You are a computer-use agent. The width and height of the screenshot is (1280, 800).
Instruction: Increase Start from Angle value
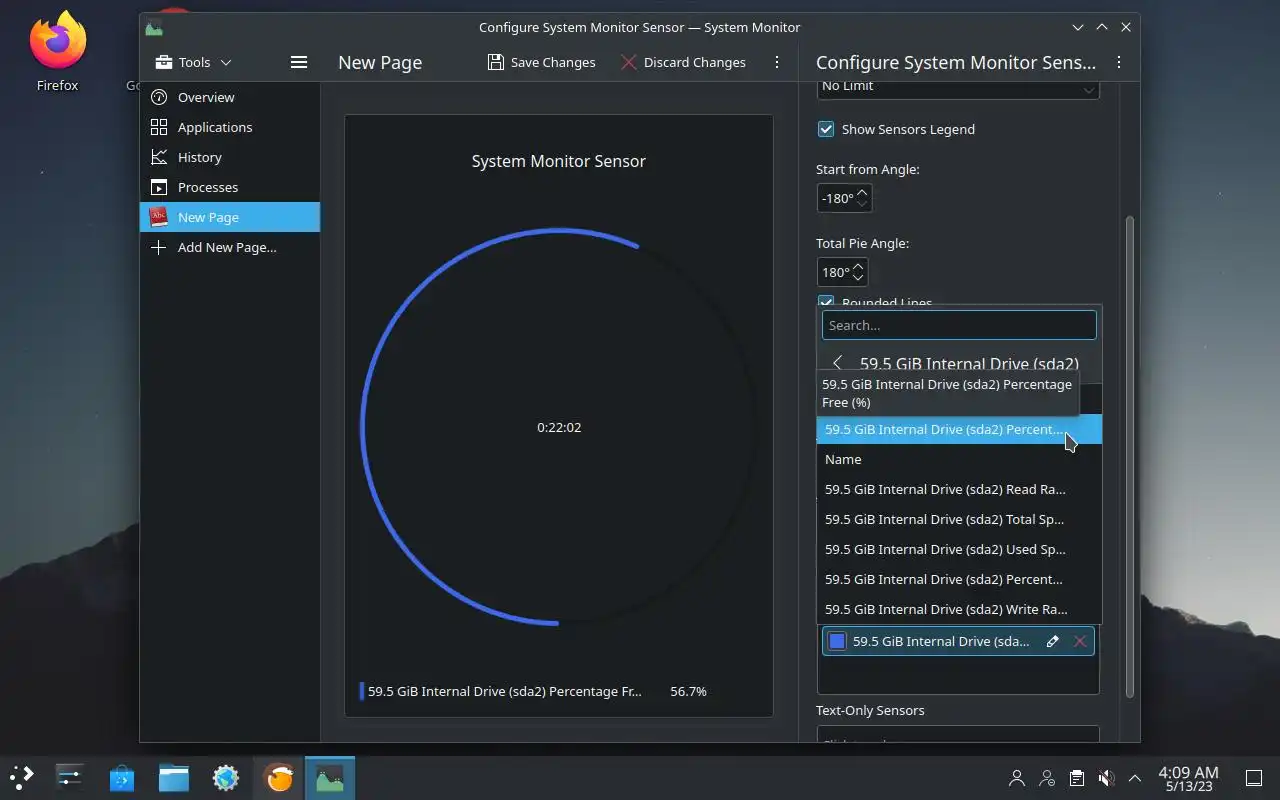863,191
